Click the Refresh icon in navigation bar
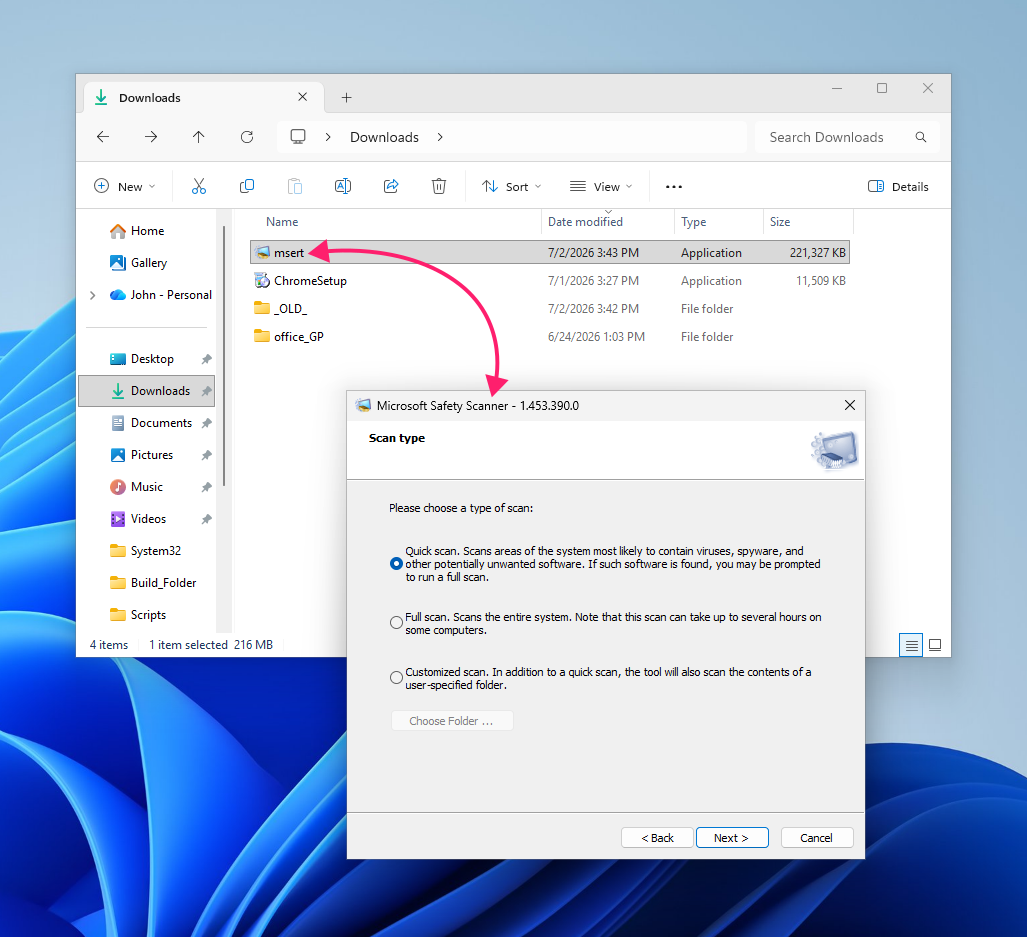Image resolution: width=1027 pixels, height=937 pixels. [x=247, y=137]
